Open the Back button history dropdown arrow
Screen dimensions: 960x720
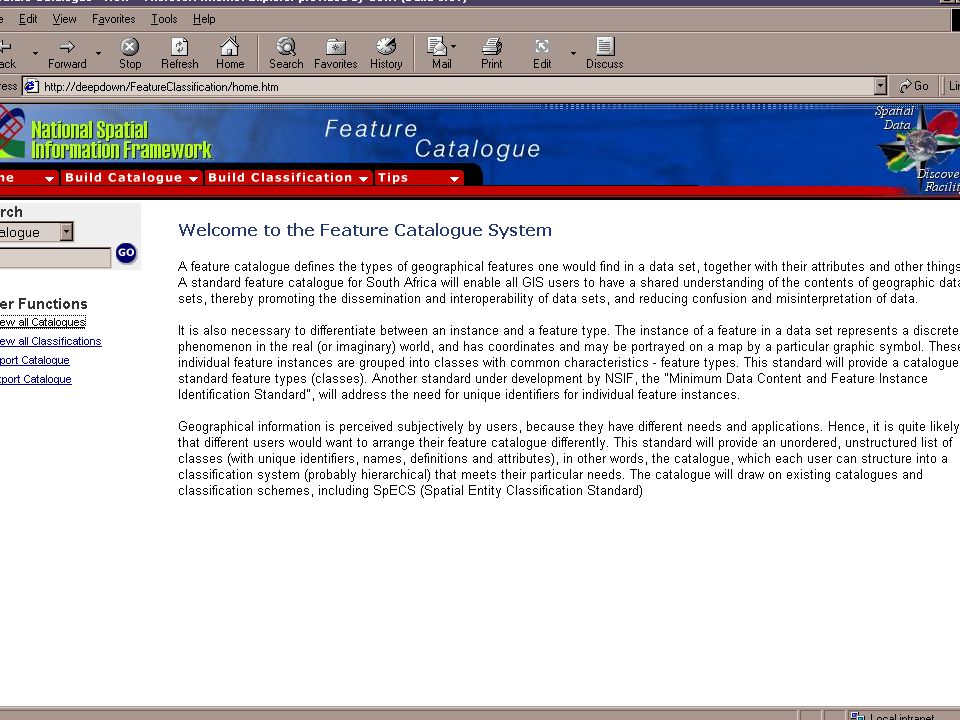pos(35,53)
